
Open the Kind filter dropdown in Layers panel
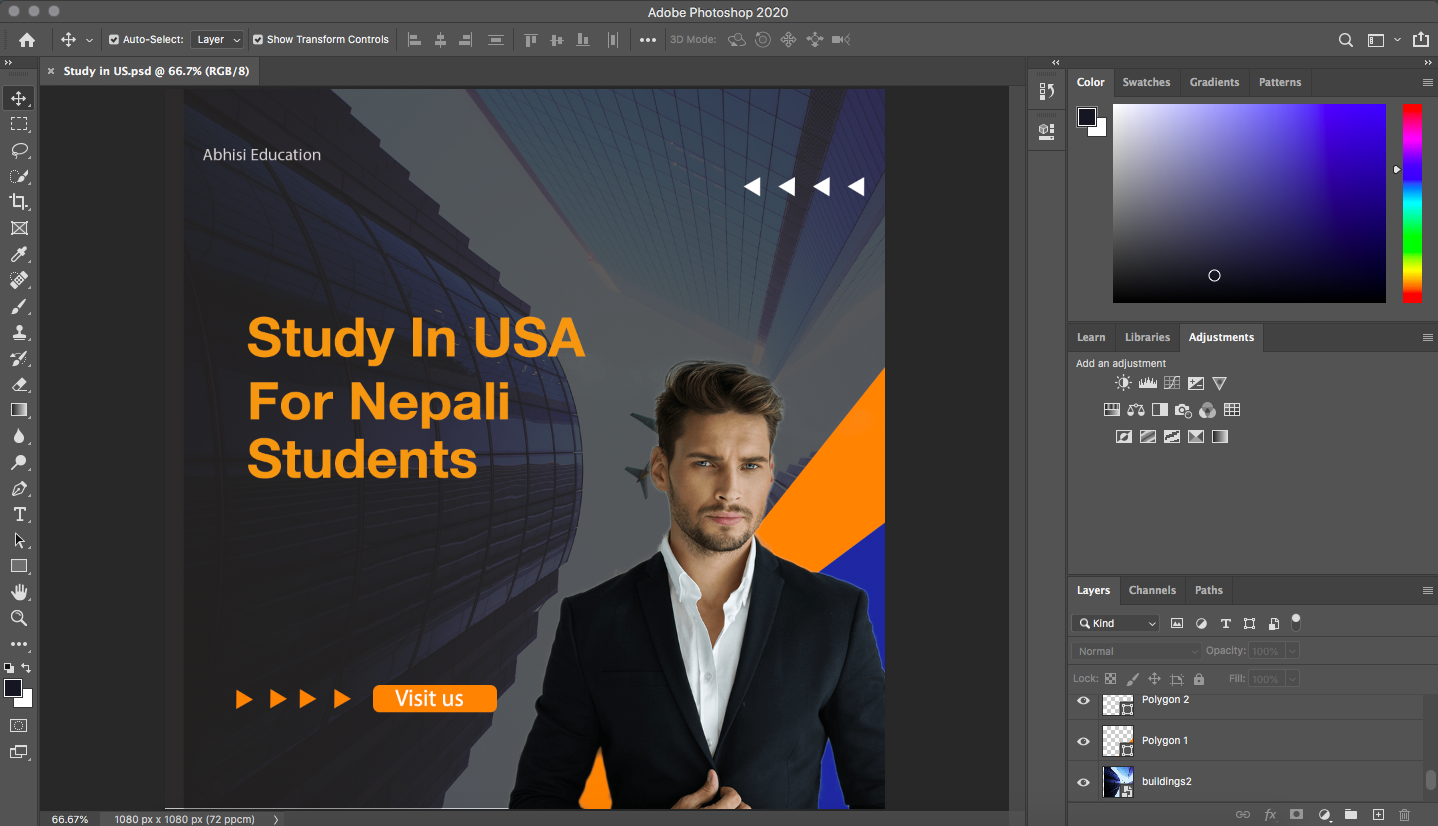tap(1115, 622)
